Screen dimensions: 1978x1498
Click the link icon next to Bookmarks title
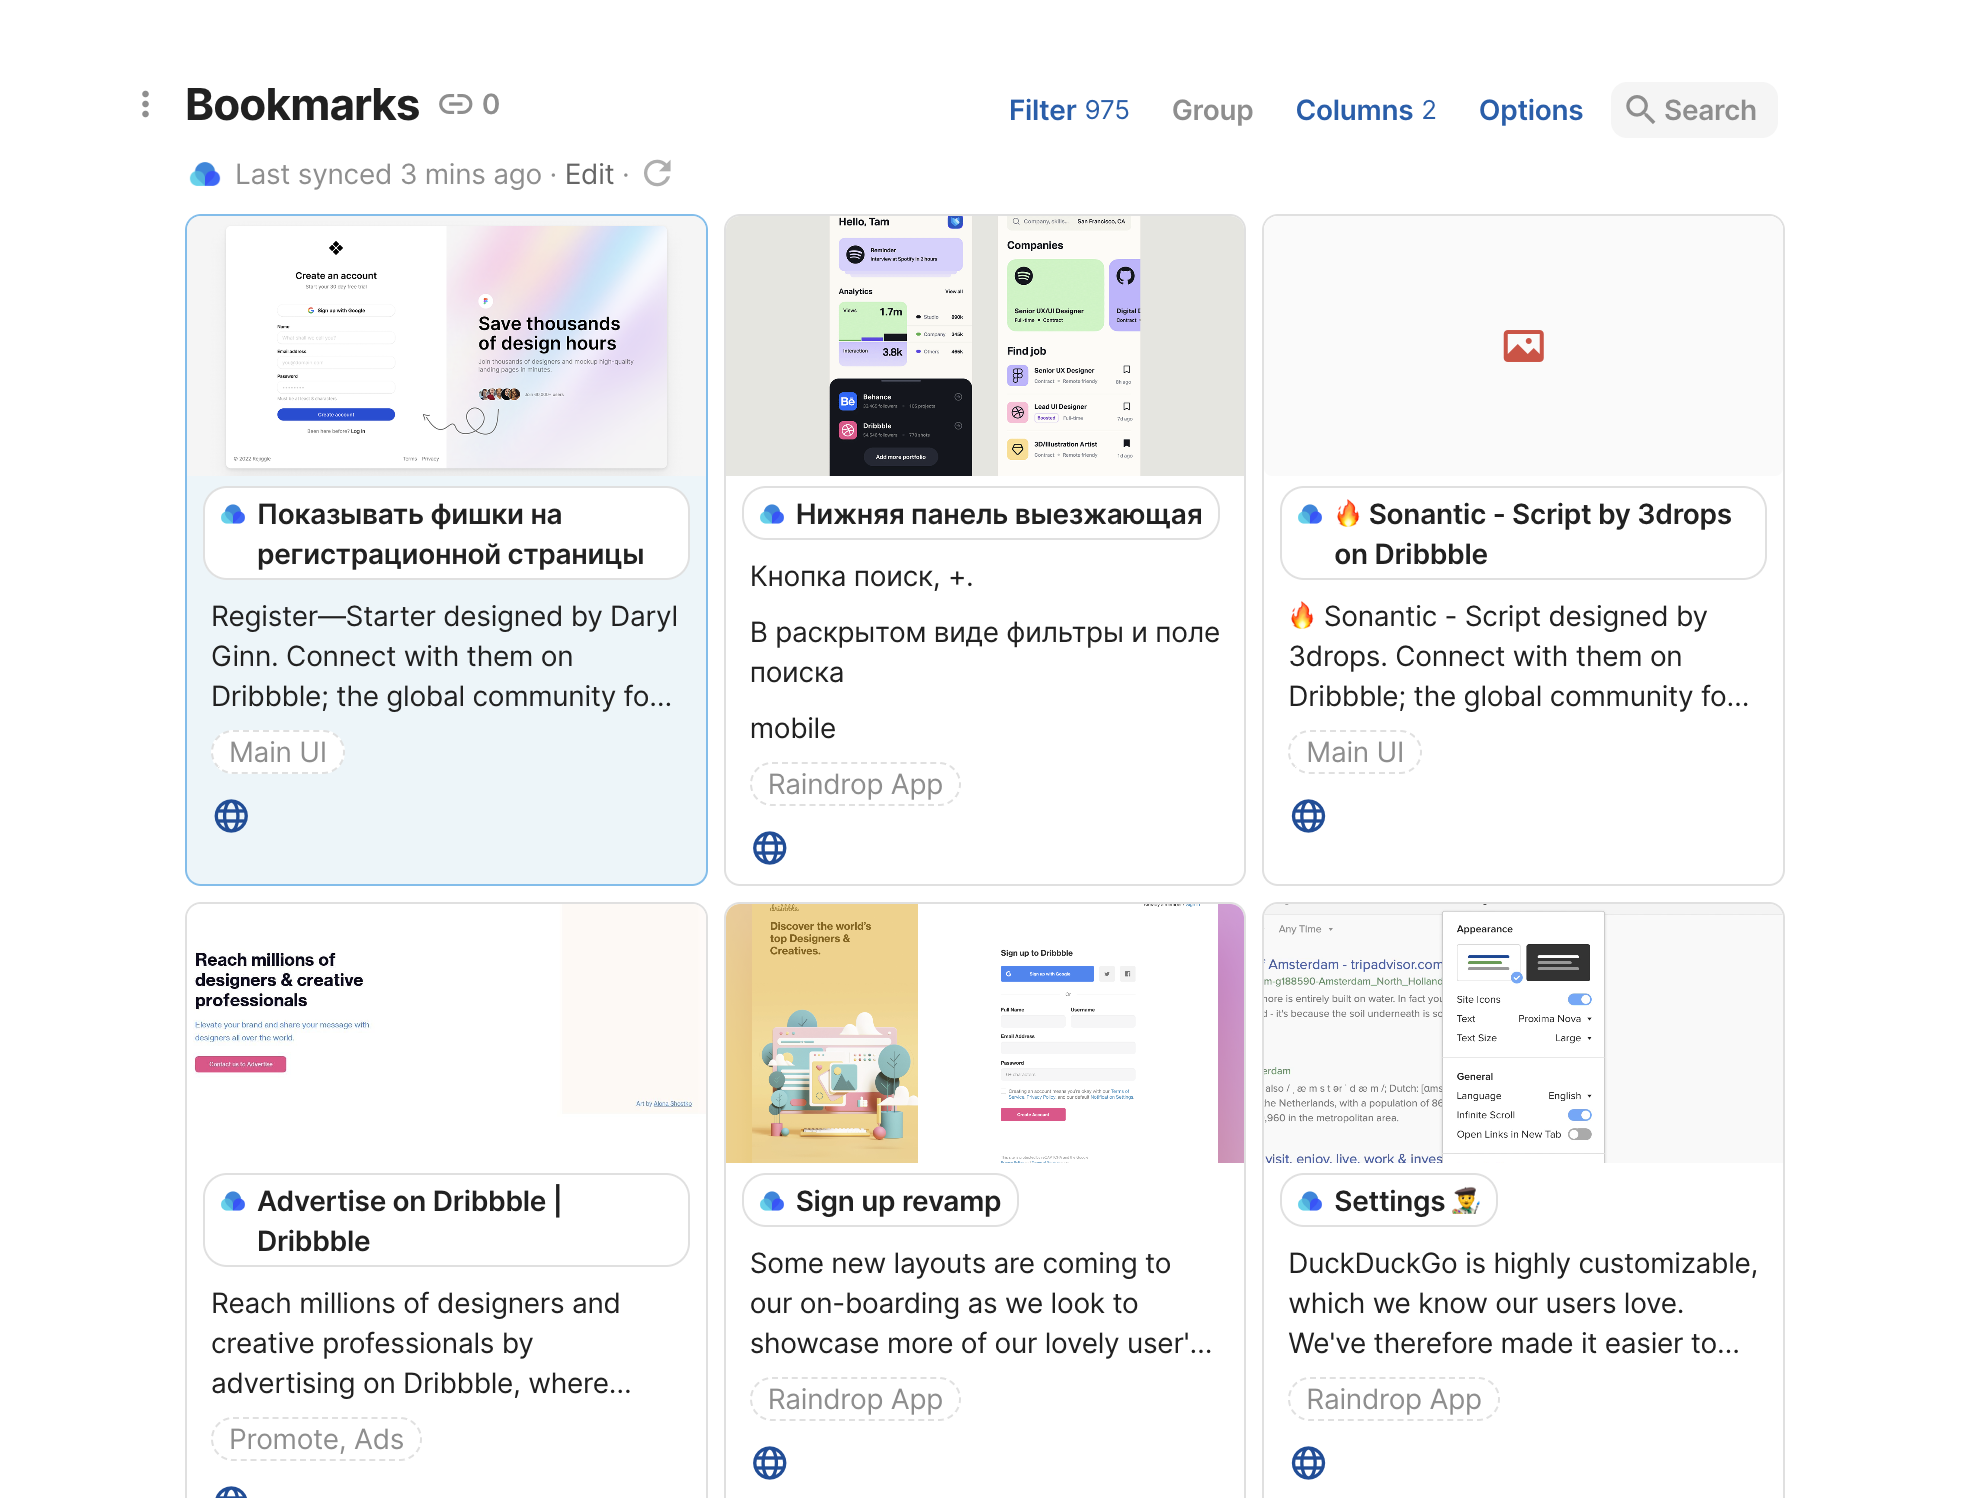coord(455,104)
